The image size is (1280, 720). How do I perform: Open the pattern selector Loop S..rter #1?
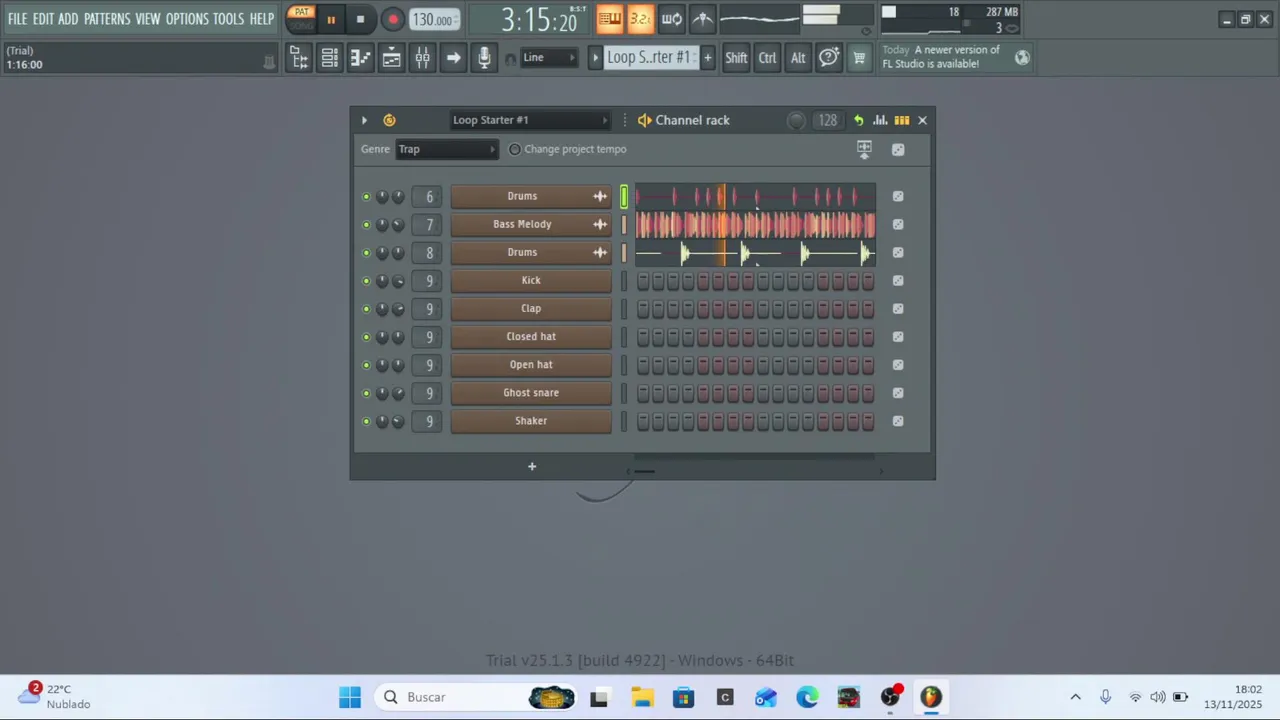tap(649, 58)
